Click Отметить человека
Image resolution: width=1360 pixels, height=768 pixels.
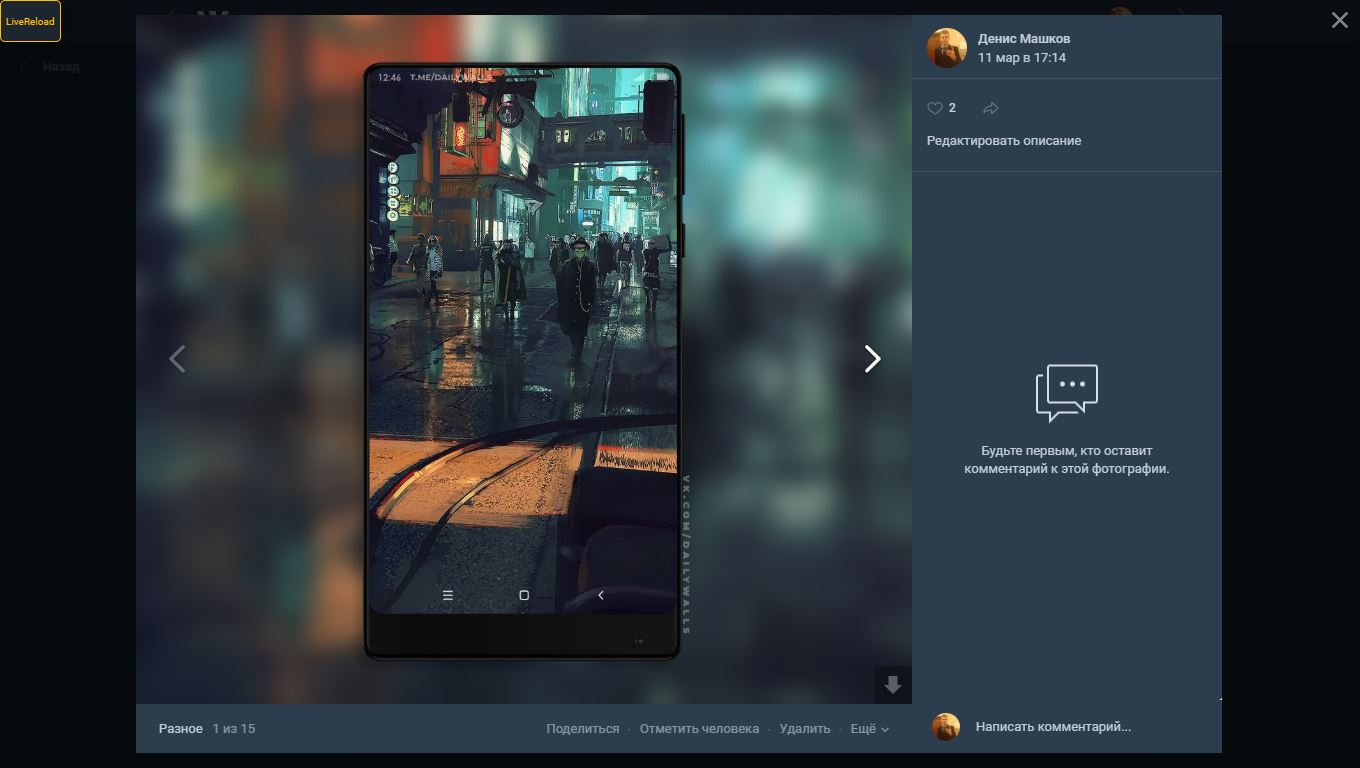point(699,729)
